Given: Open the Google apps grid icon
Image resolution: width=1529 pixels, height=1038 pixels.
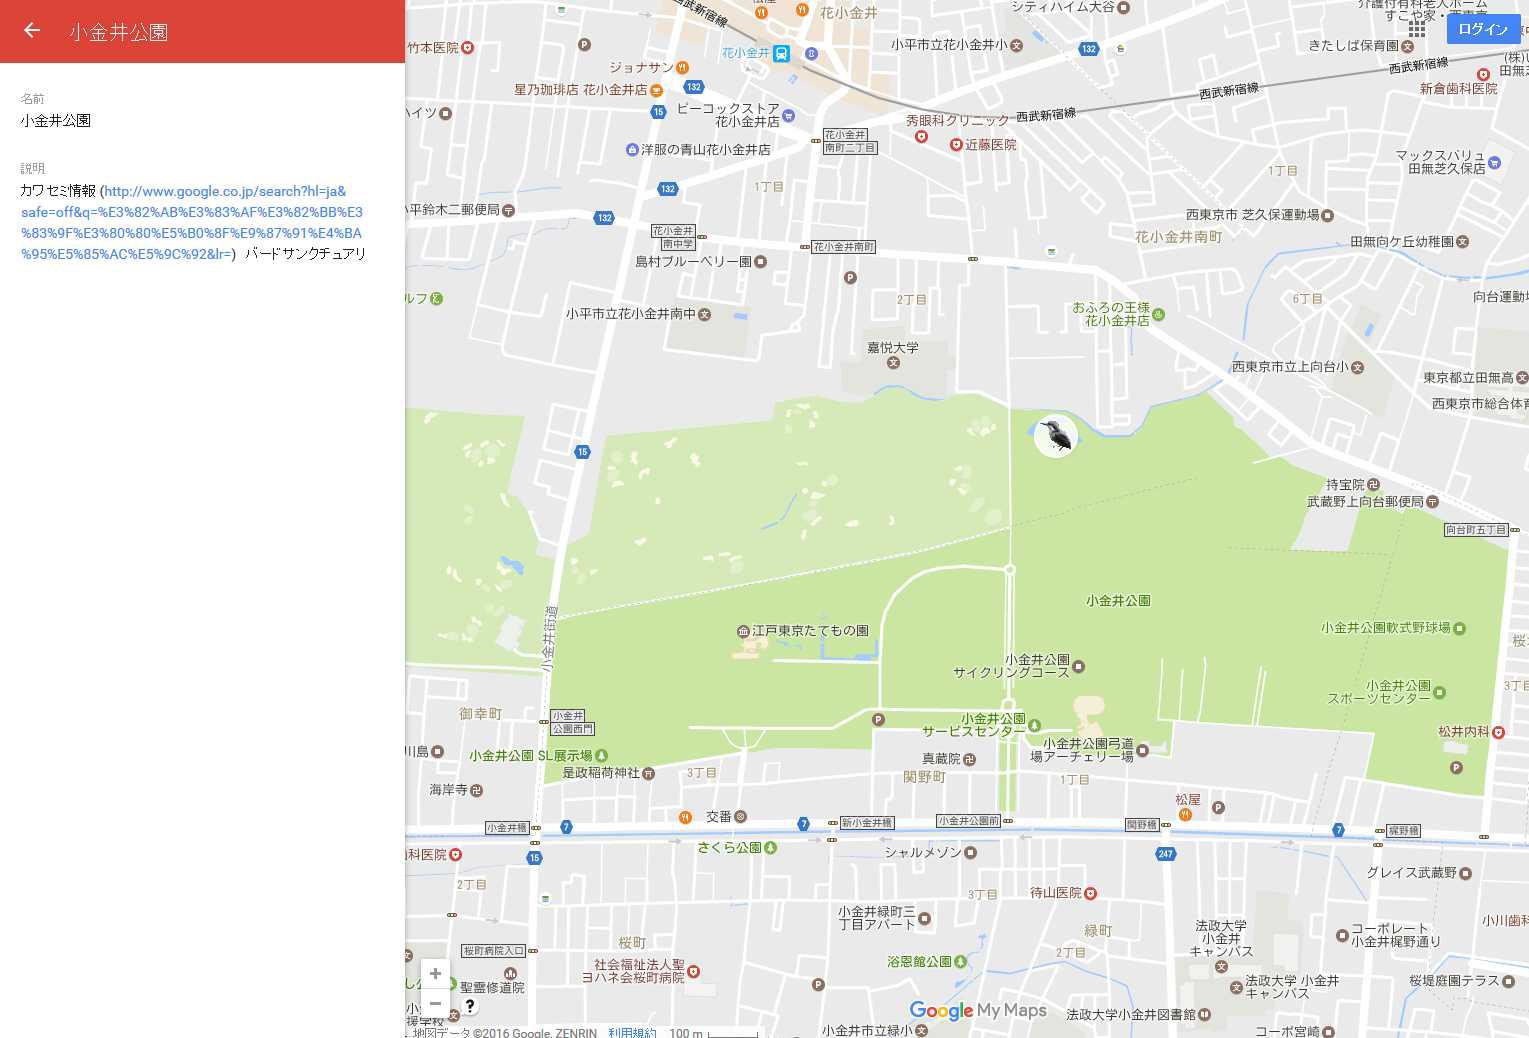Looking at the screenshot, I should coord(1416,29).
